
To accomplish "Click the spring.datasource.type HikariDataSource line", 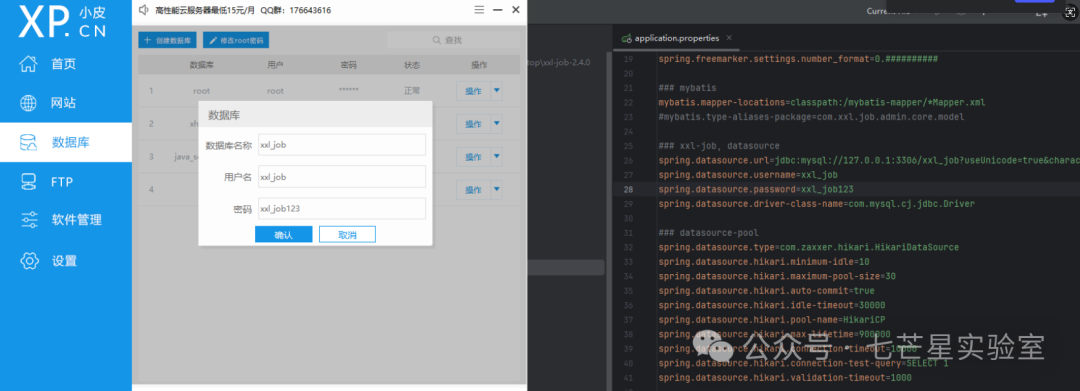I will [x=808, y=247].
